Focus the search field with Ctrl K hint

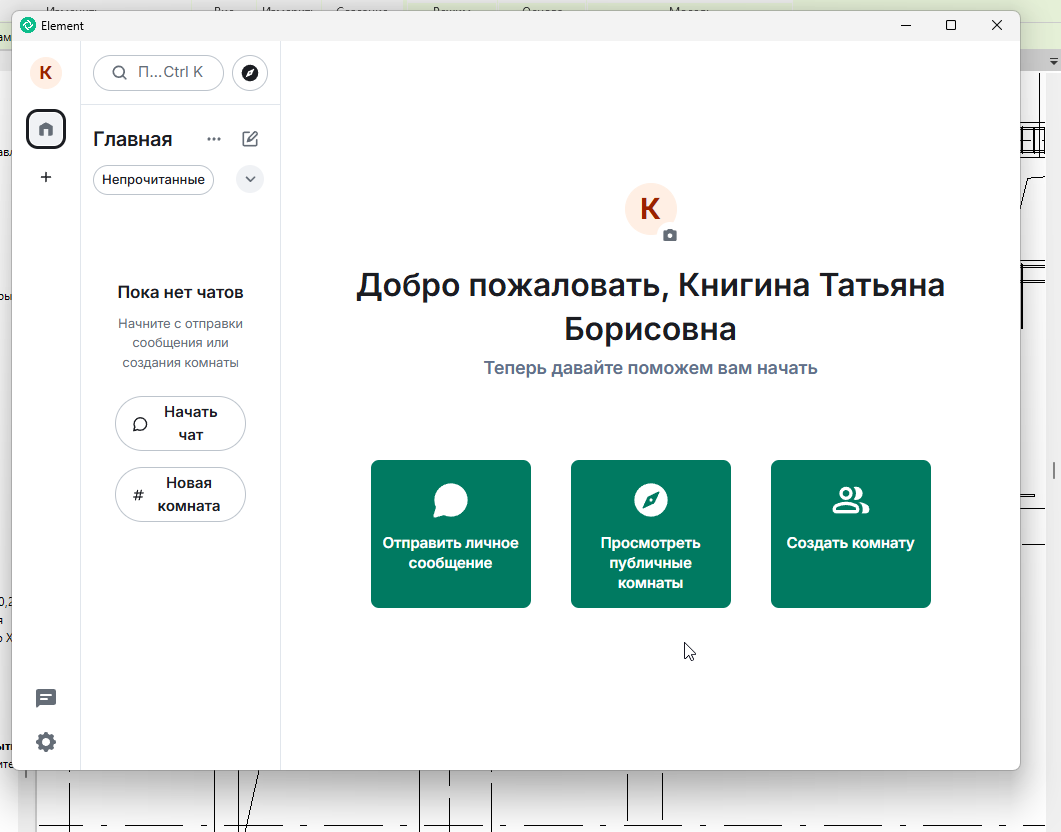pyautogui.click(x=158, y=72)
